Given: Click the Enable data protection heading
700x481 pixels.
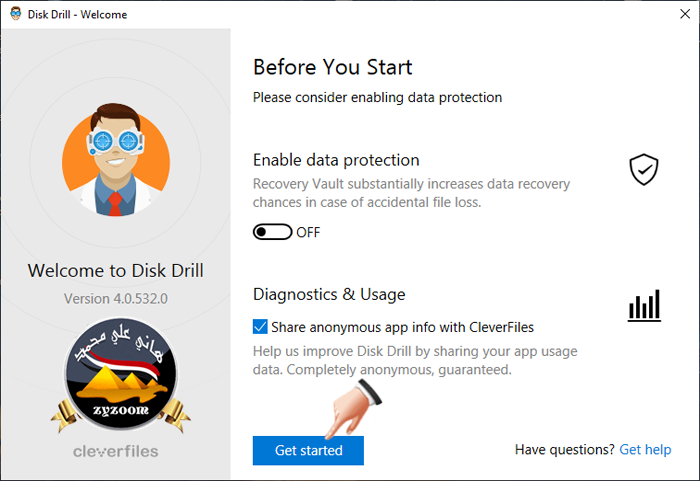Looking at the screenshot, I should 336,160.
